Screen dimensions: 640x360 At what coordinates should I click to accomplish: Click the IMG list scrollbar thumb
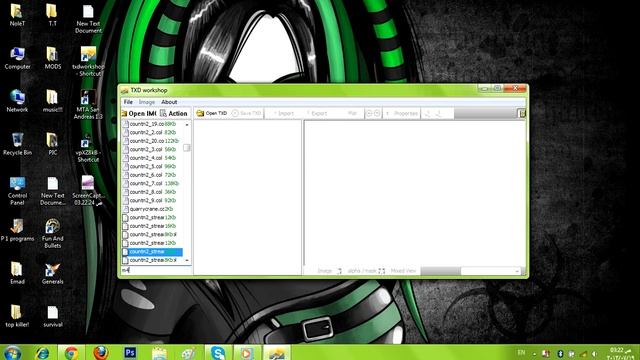tap(187, 147)
